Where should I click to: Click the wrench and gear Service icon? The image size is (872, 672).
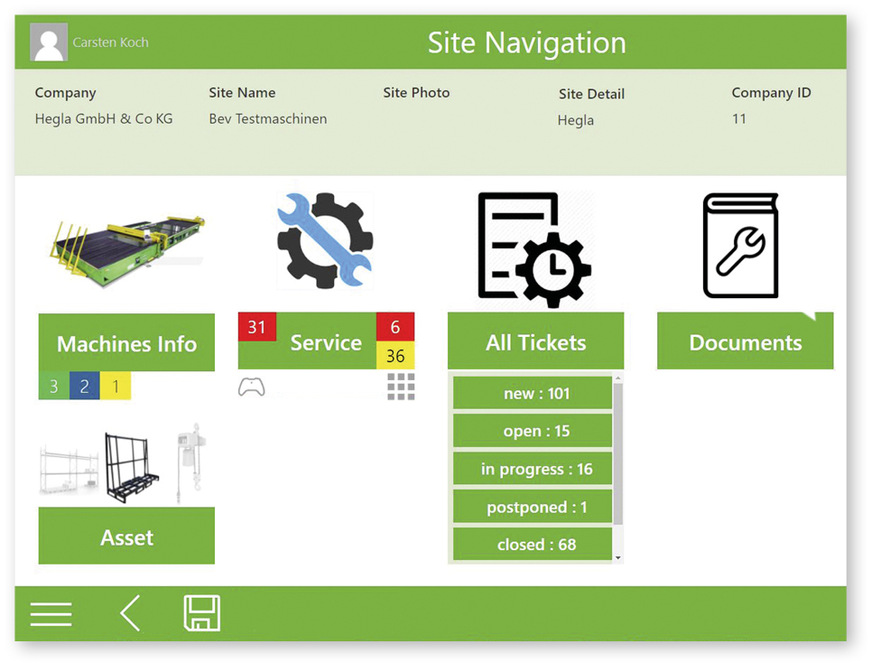[325, 241]
